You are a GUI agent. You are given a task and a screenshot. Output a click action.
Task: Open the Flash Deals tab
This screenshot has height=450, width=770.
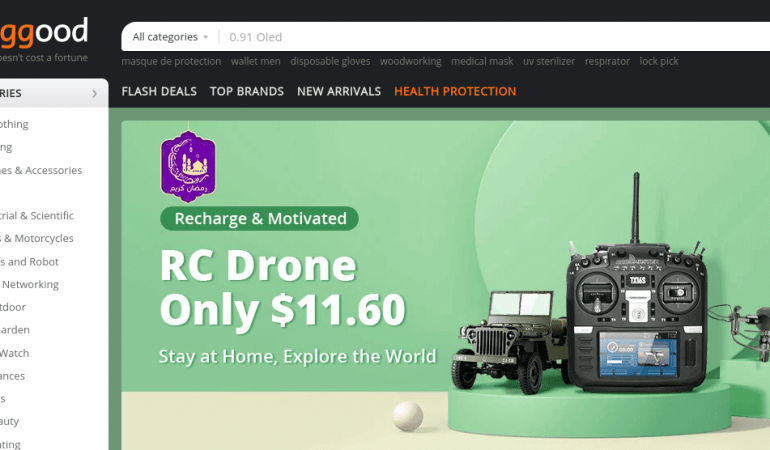159,91
